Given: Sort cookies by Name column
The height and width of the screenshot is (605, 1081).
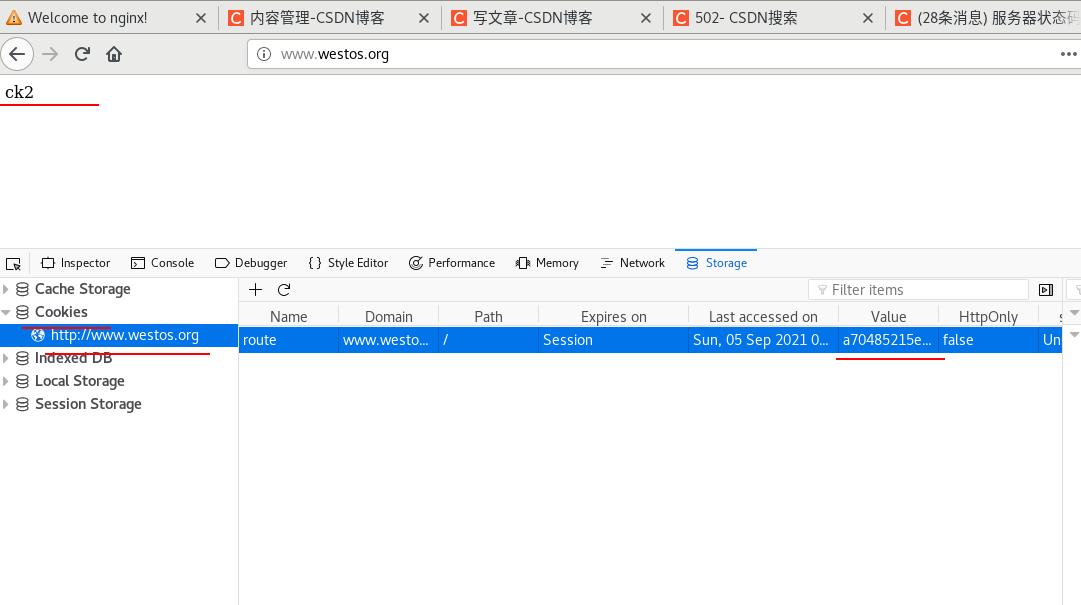Looking at the screenshot, I should [289, 317].
